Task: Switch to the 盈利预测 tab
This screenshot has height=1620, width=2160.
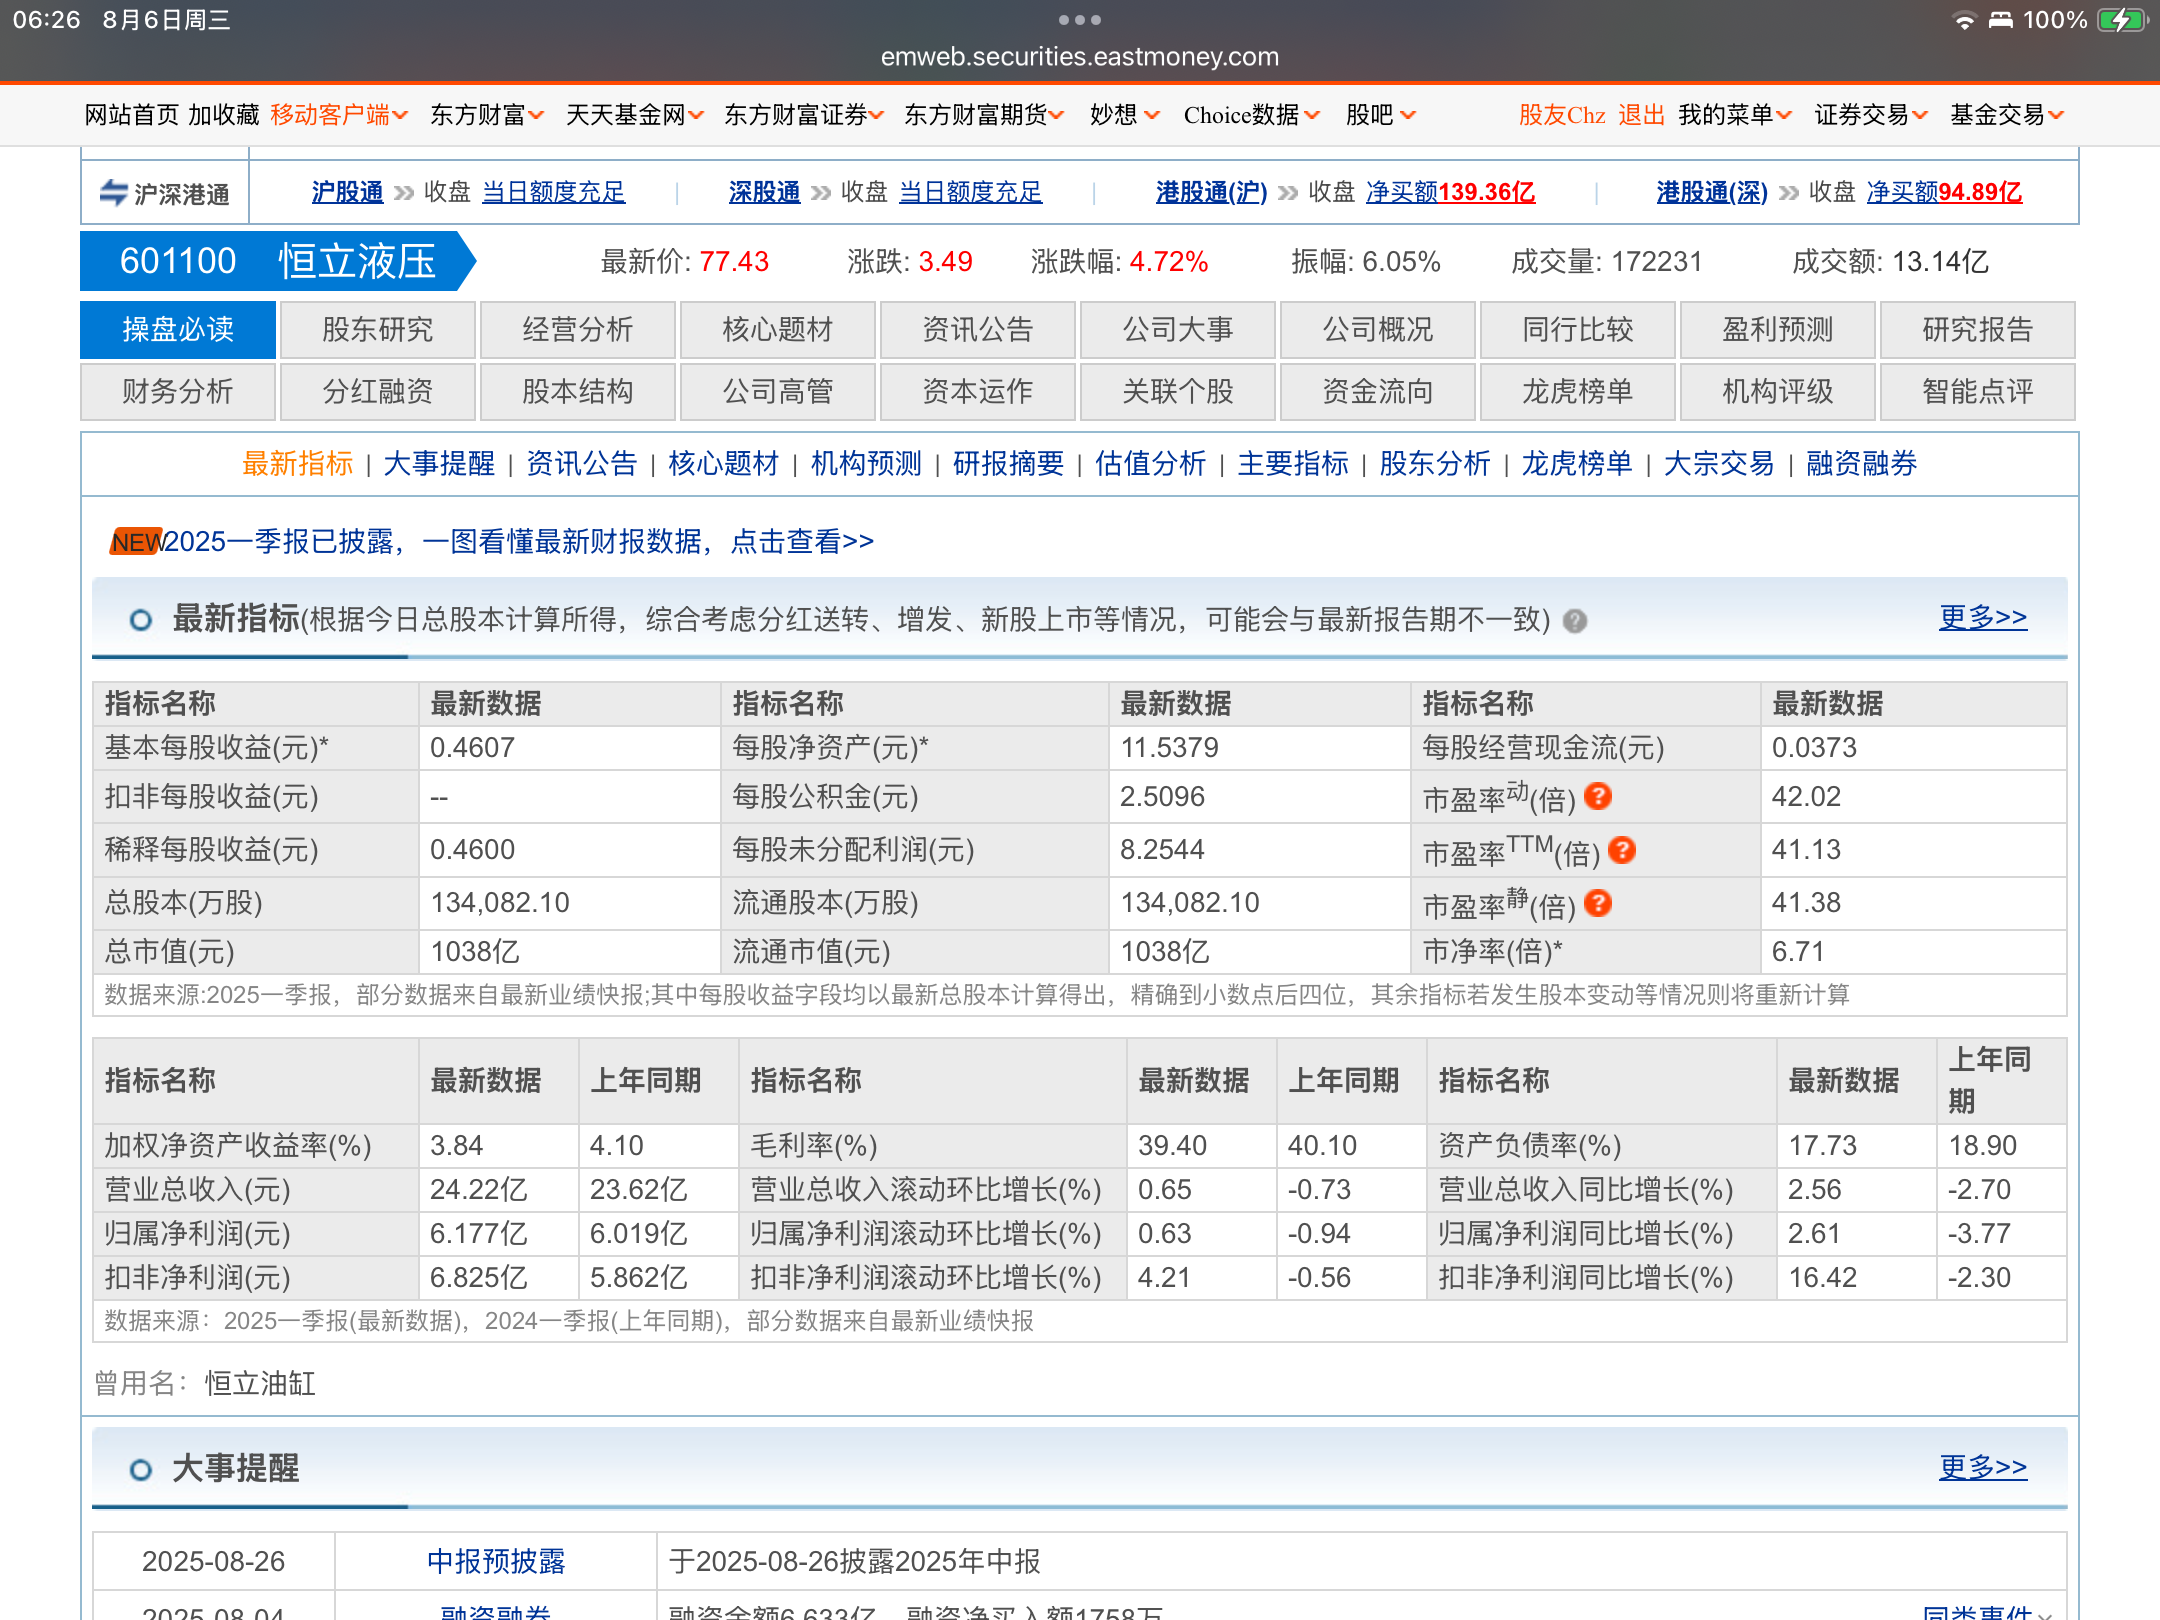Action: pos(1778,329)
